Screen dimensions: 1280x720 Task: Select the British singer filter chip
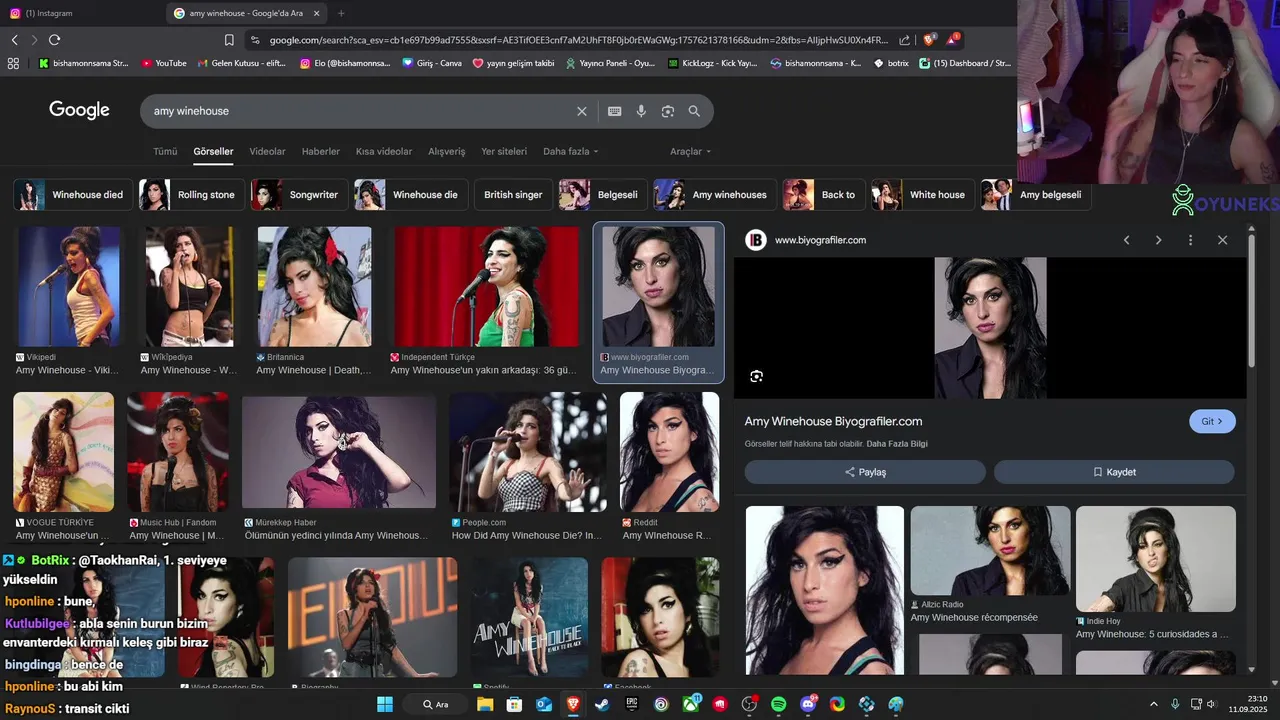[512, 195]
